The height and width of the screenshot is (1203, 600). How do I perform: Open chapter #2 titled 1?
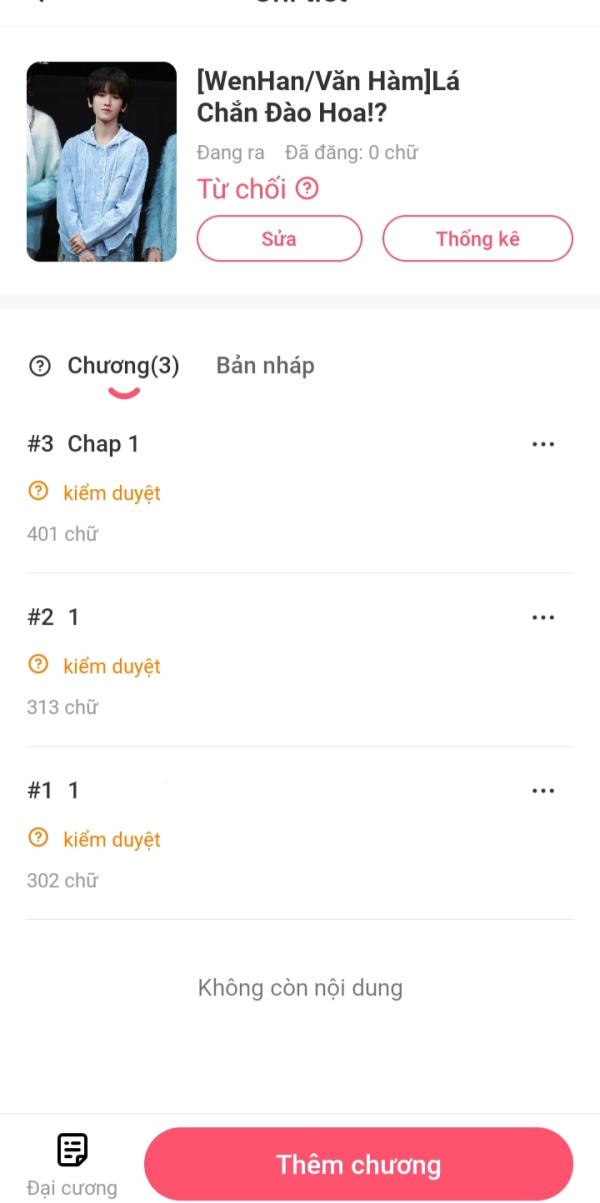click(x=73, y=617)
